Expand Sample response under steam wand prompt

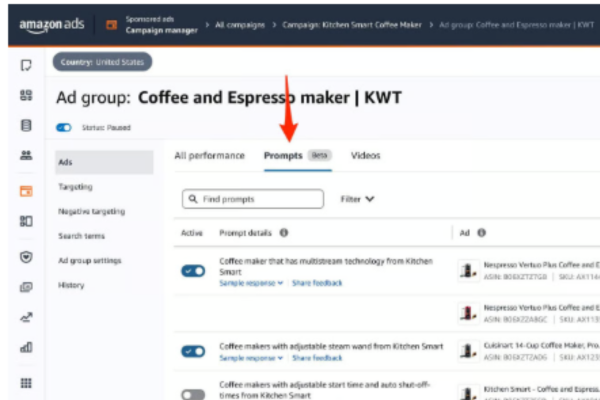tap(250, 356)
